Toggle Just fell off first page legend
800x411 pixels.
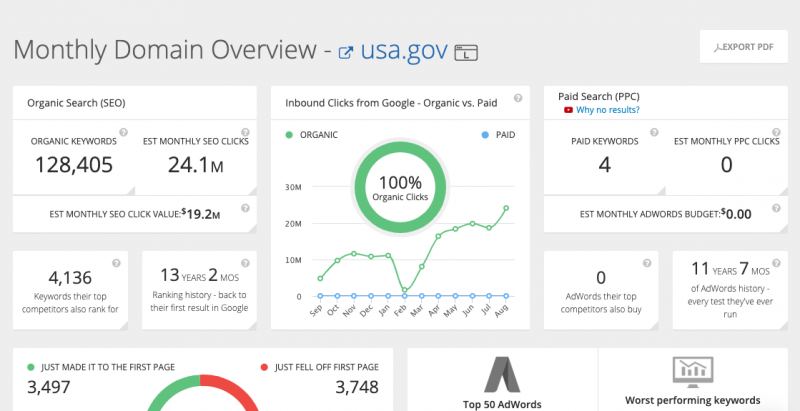320,367
